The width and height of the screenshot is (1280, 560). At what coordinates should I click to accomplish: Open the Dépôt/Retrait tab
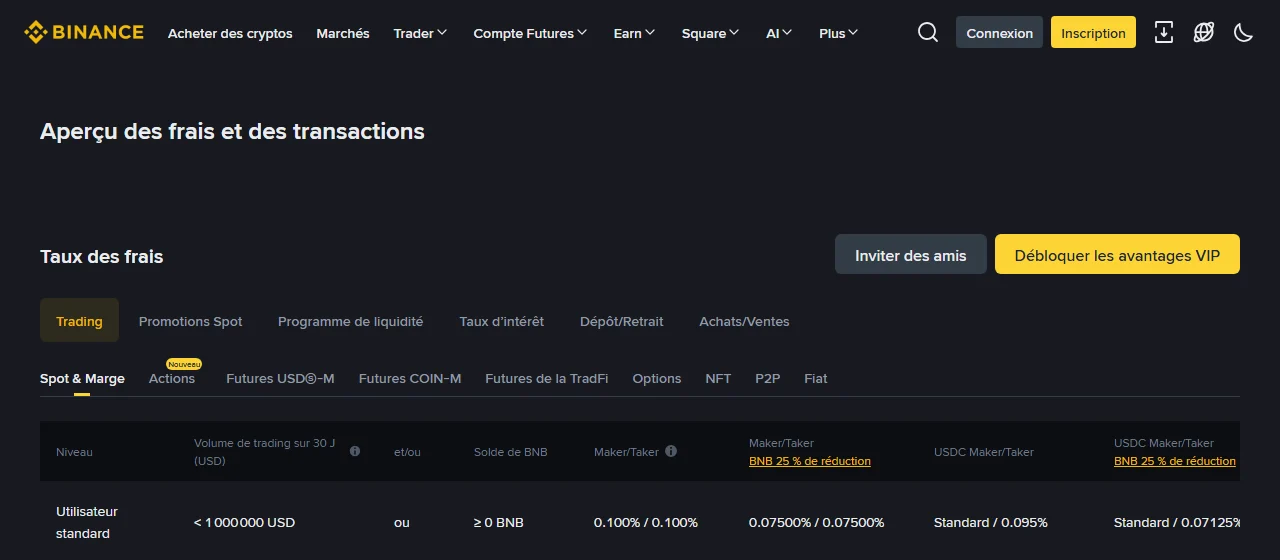coord(621,321)
